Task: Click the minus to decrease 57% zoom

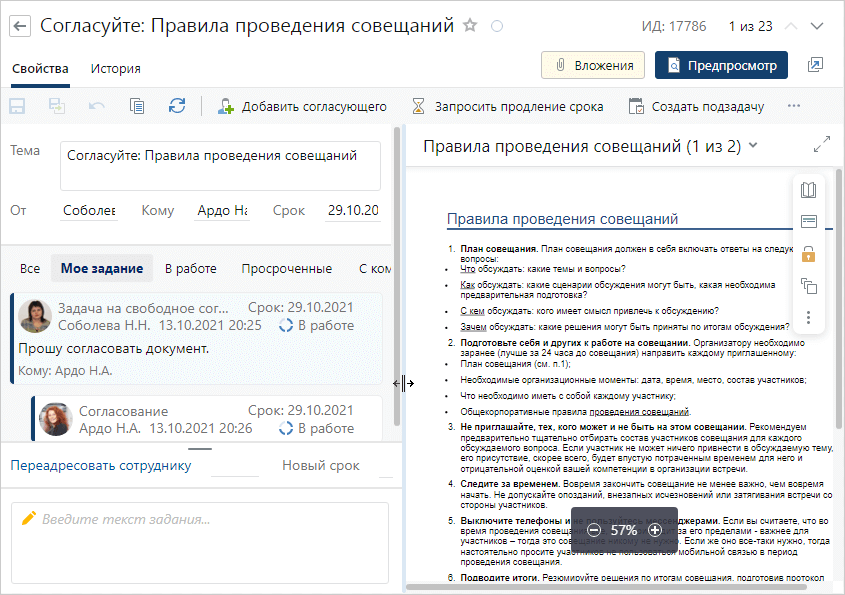Action: pos(595,529)
